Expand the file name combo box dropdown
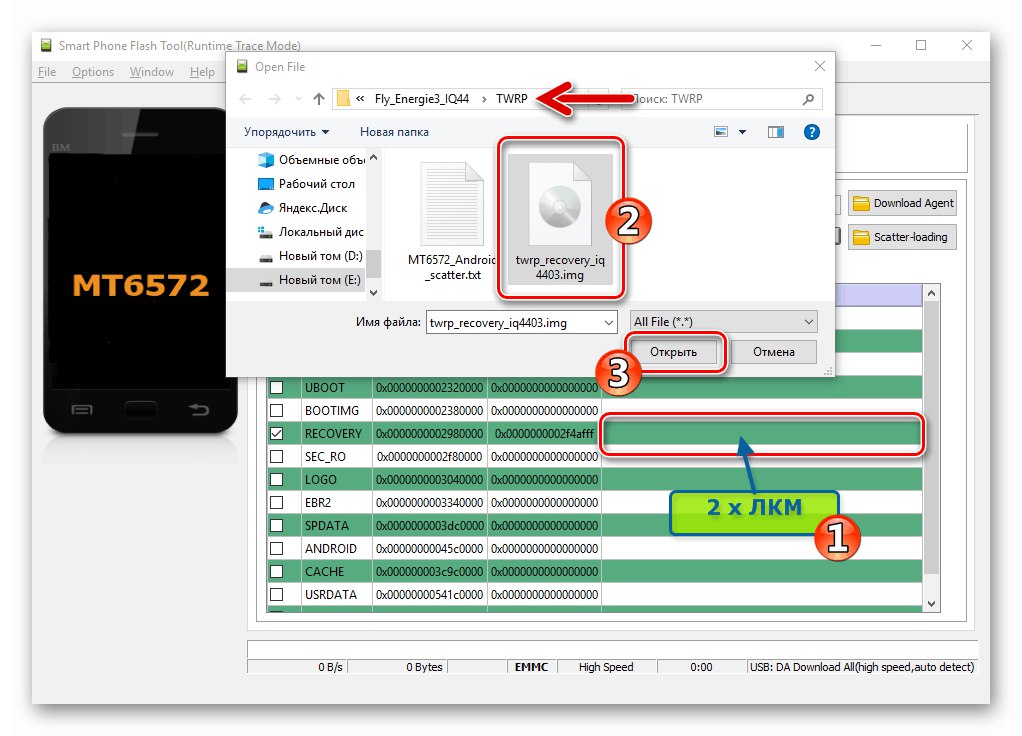 point(608,323)
